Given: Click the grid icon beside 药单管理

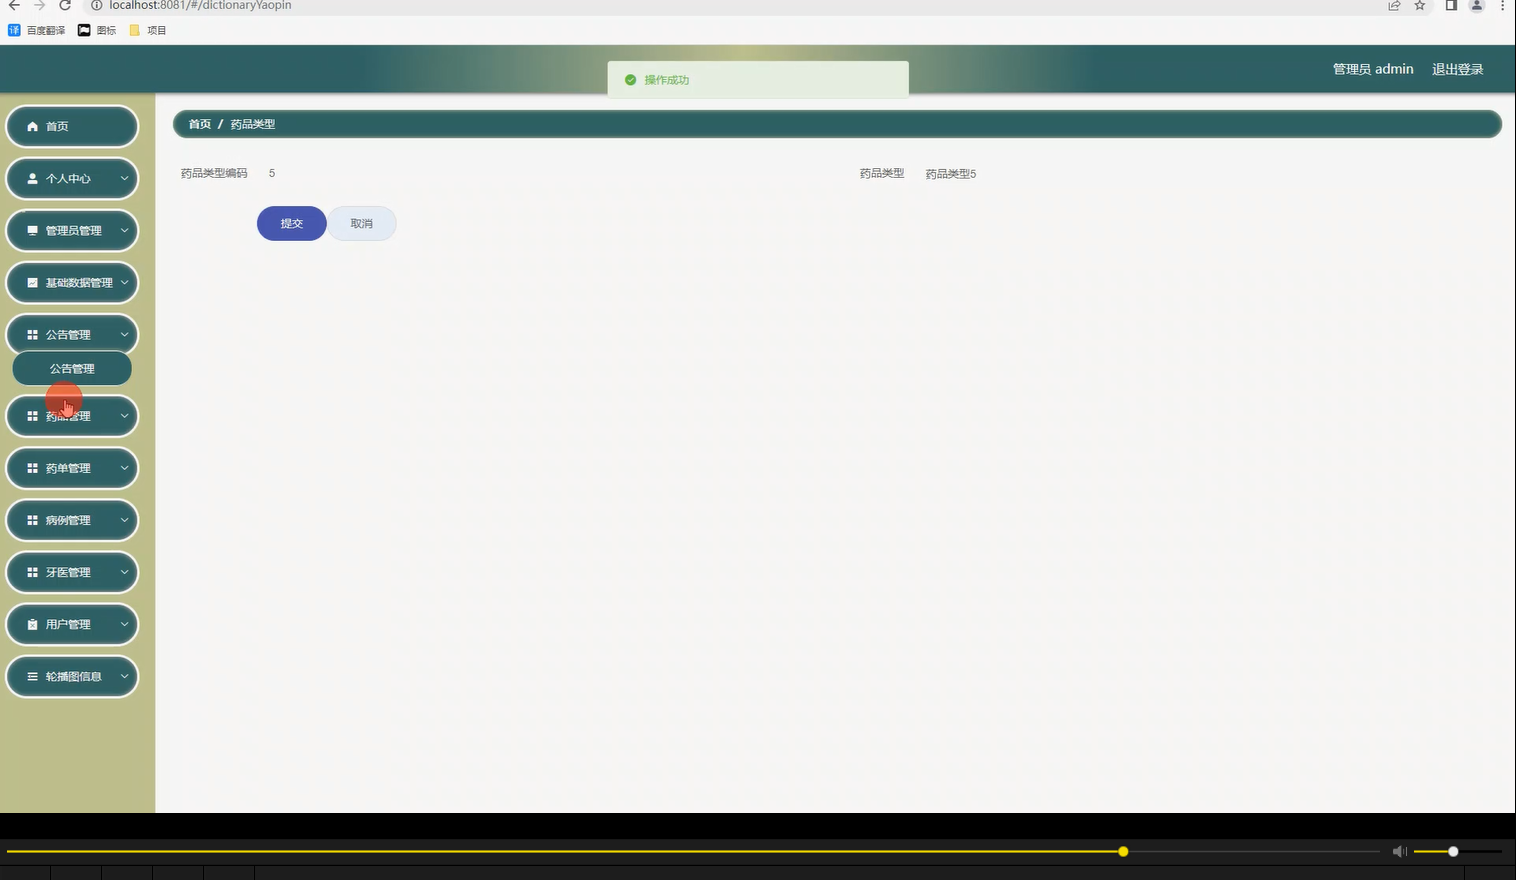Looking at the screenshot, I should click(32, 468).
